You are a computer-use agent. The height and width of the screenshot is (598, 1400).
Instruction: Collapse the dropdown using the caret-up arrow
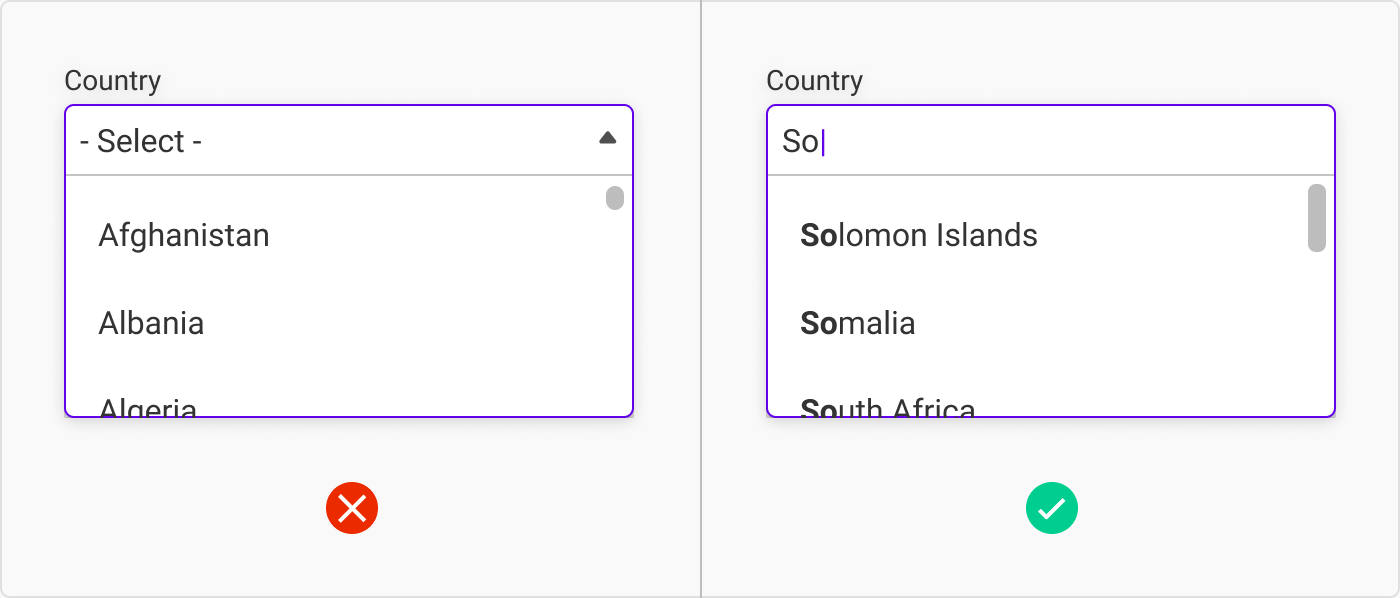coord(607,139)
